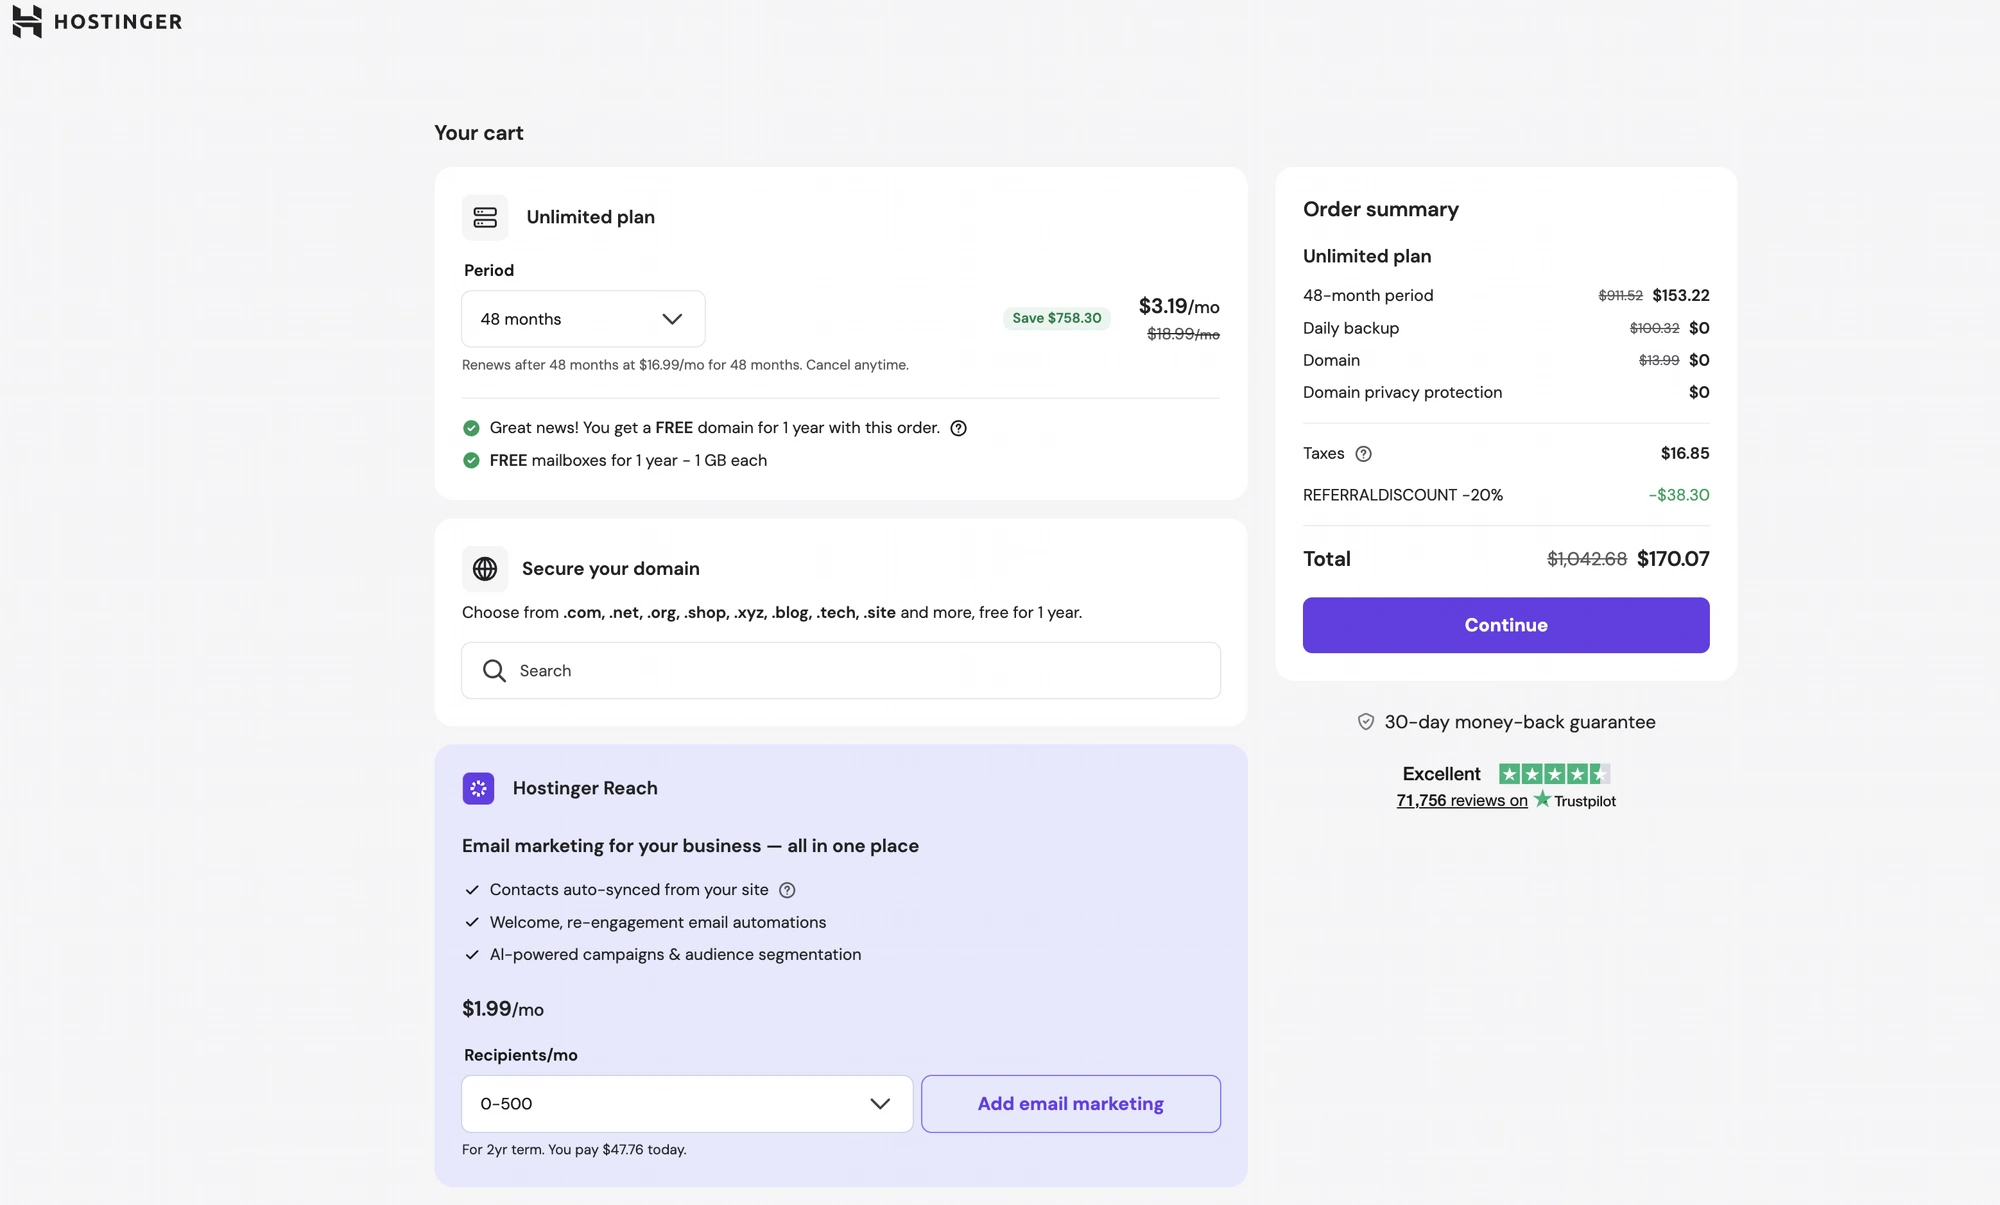Click the green check beside FREE mailboxes
2000x1205 pixels.
(471, 460)
